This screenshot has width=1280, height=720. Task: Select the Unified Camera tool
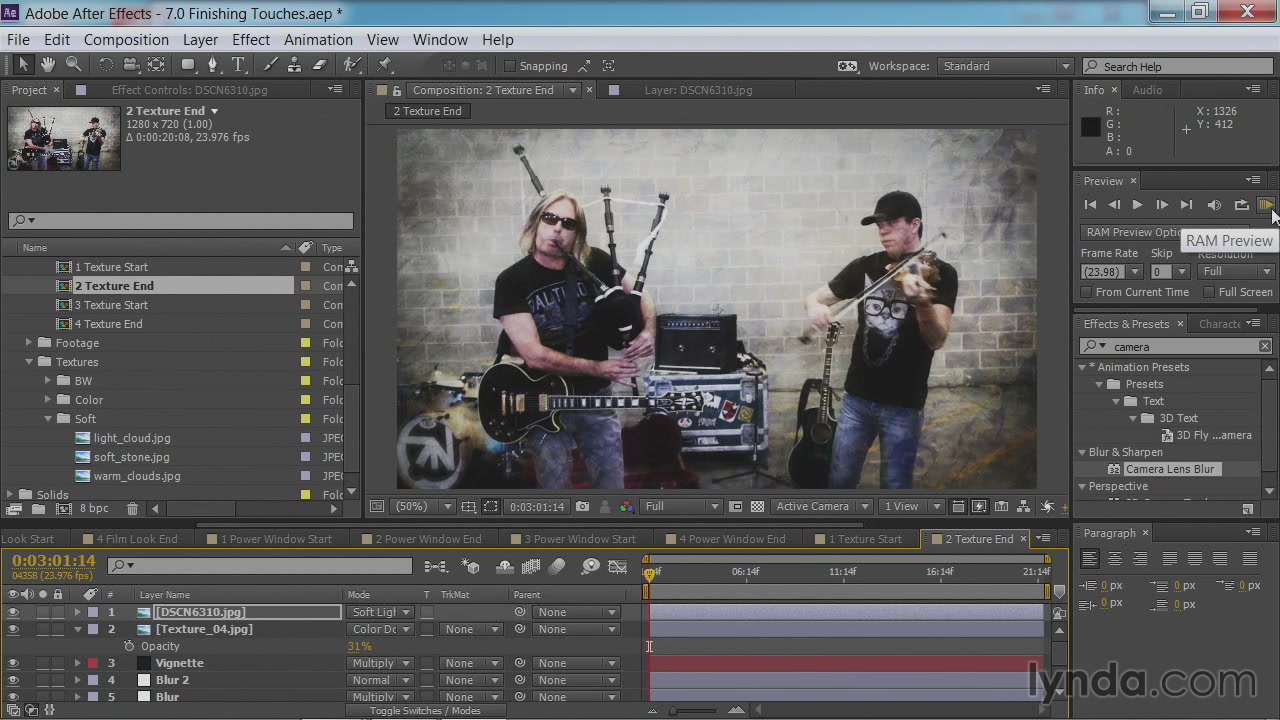[x=131, y=65]
